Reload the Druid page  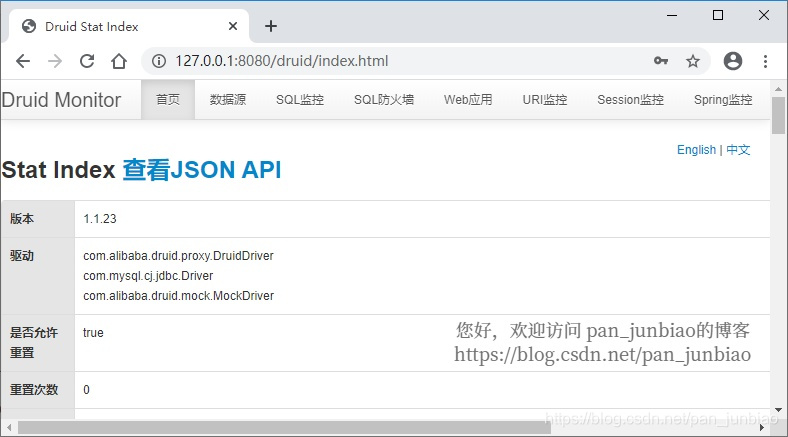[87, 61]
